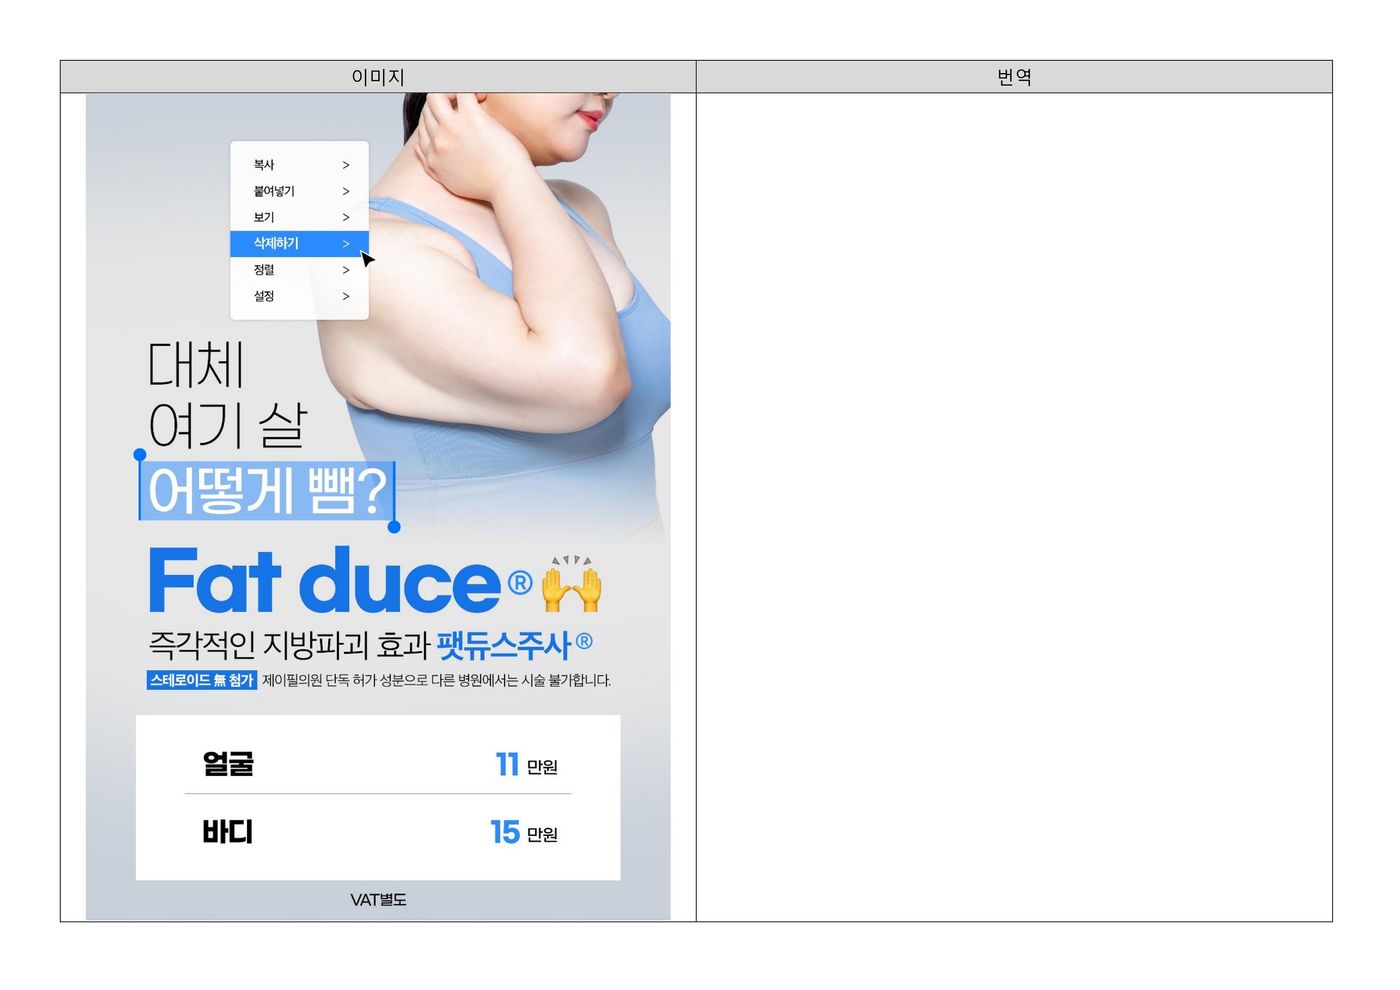This screenshot has height=990, width=1400.
Task: Click the 얼굴 price row label
Action: click(x=228, y=764)
